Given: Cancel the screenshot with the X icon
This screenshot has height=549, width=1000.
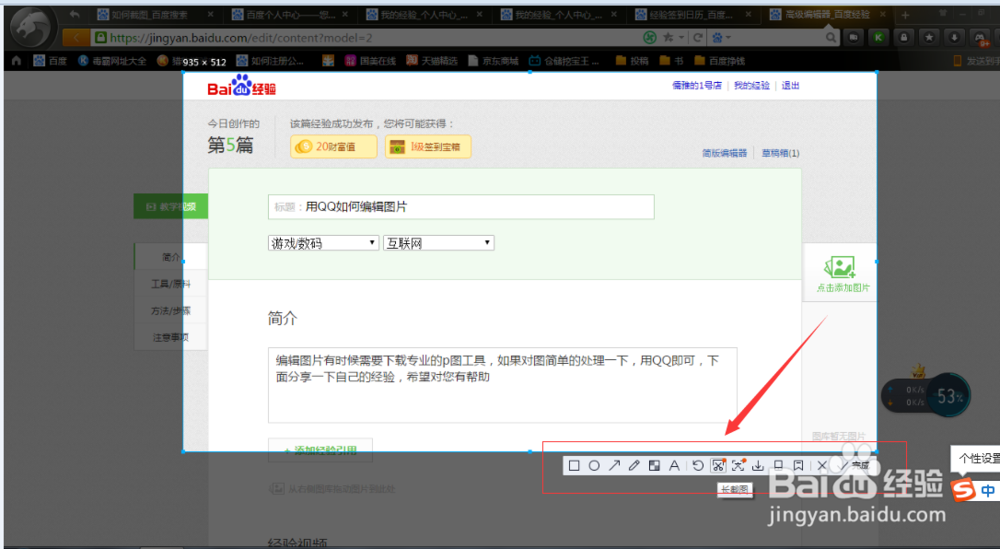Looking at the screenshot, I should [x=822, y=465].
